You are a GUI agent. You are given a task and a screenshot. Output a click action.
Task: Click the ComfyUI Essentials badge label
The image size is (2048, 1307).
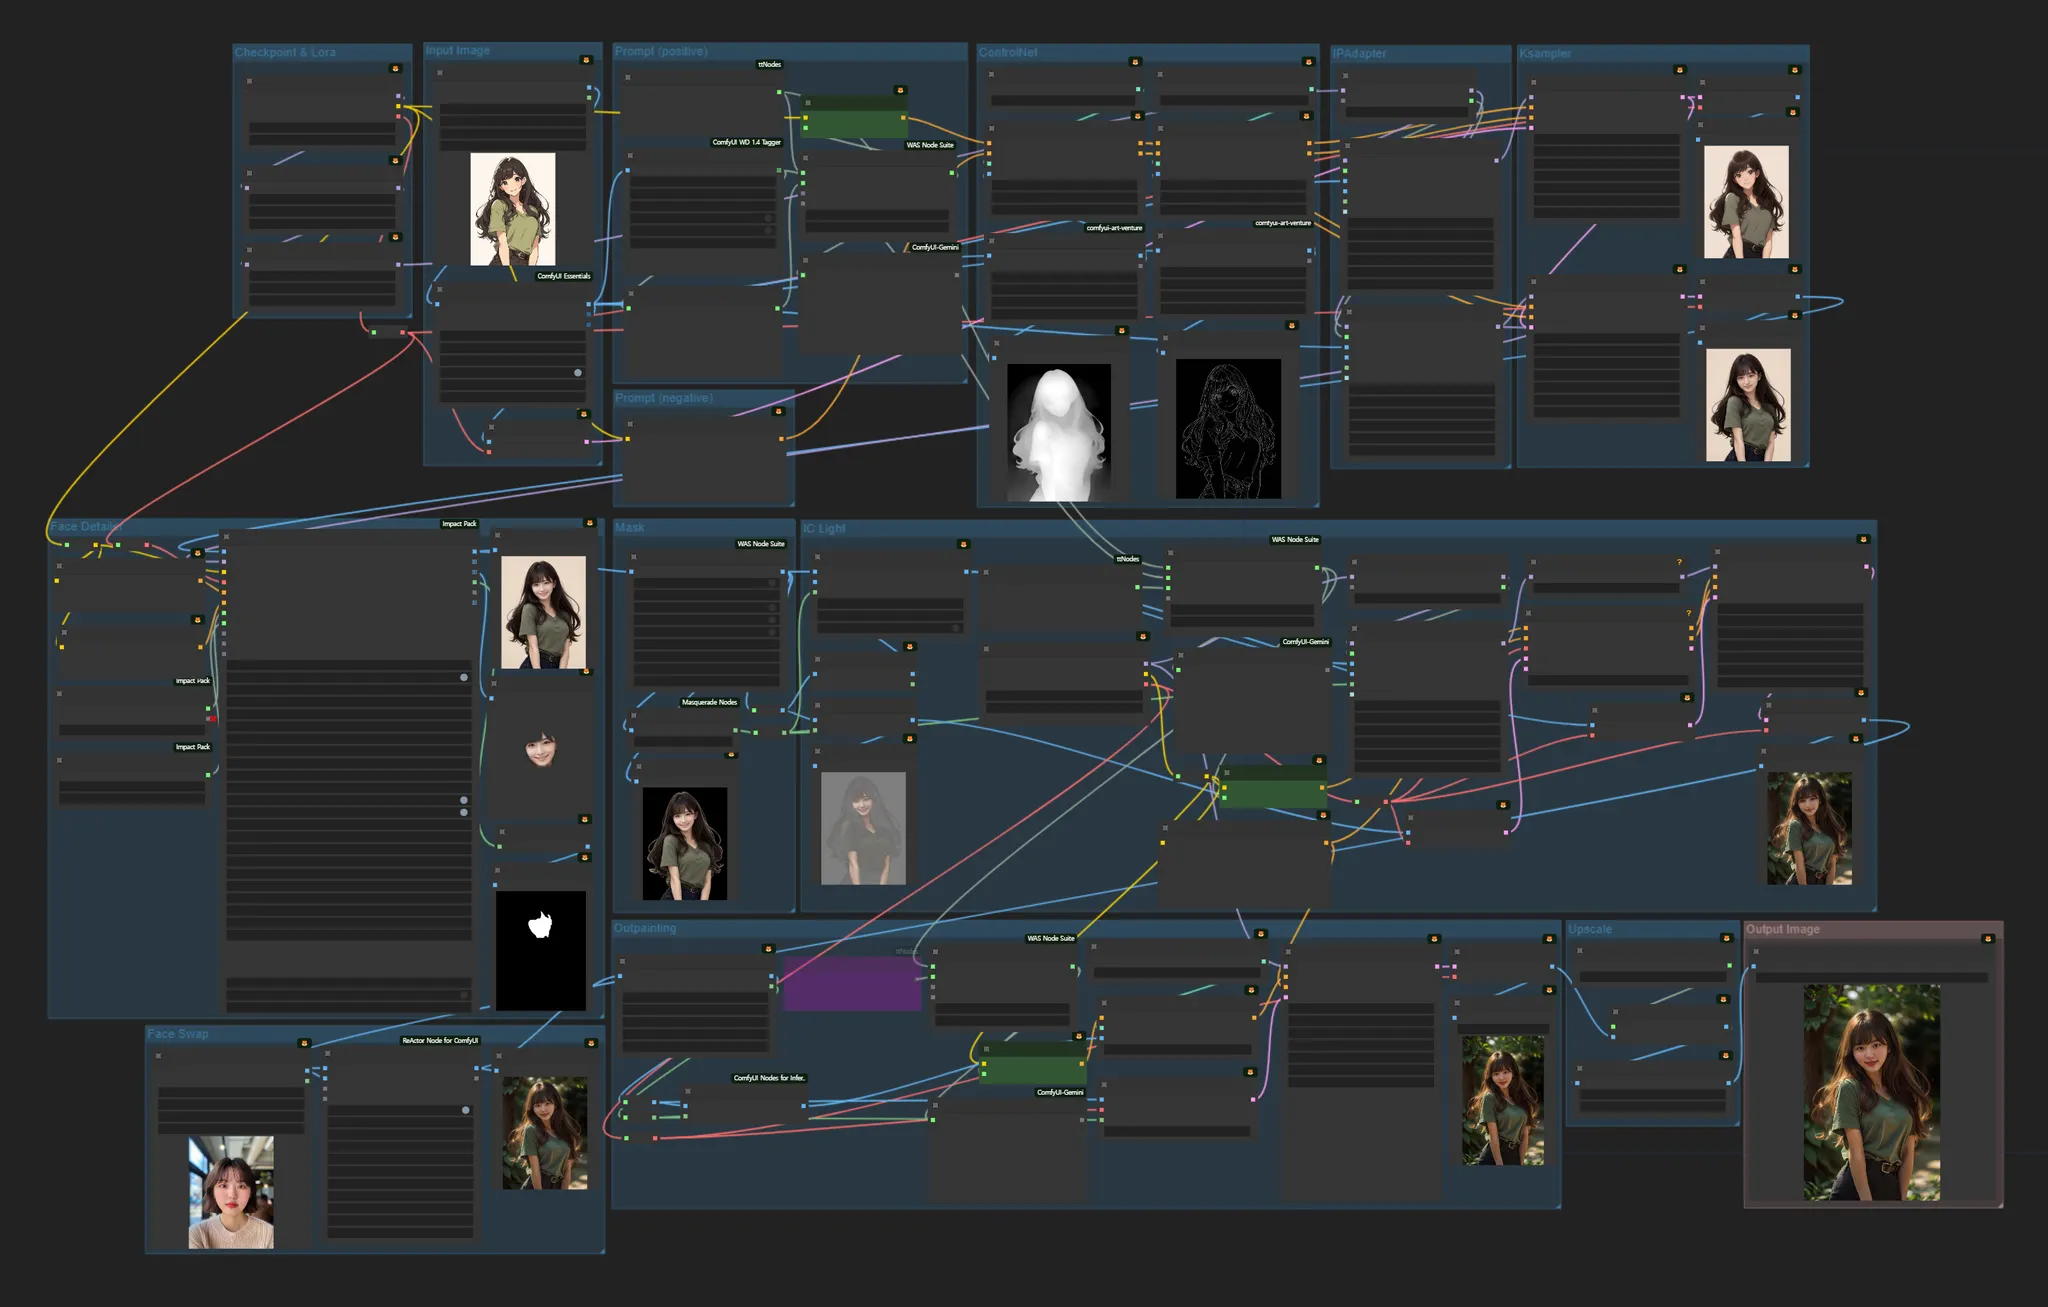pos(563,276)
